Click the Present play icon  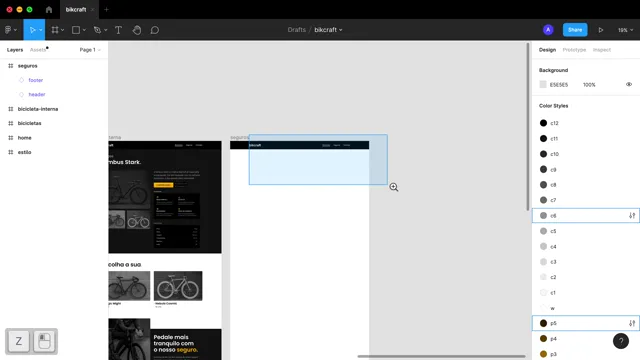click(x=601, y=30)
